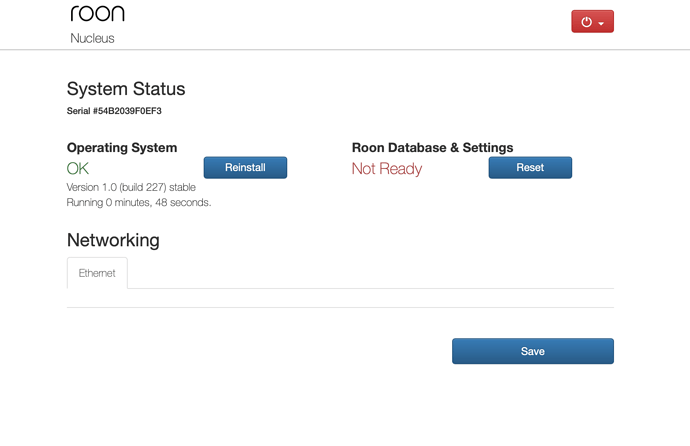Image resolution: width=690 pixels, height=446 pixels.
Task: Click the Nucleus label under the logo
Action: 92,38
